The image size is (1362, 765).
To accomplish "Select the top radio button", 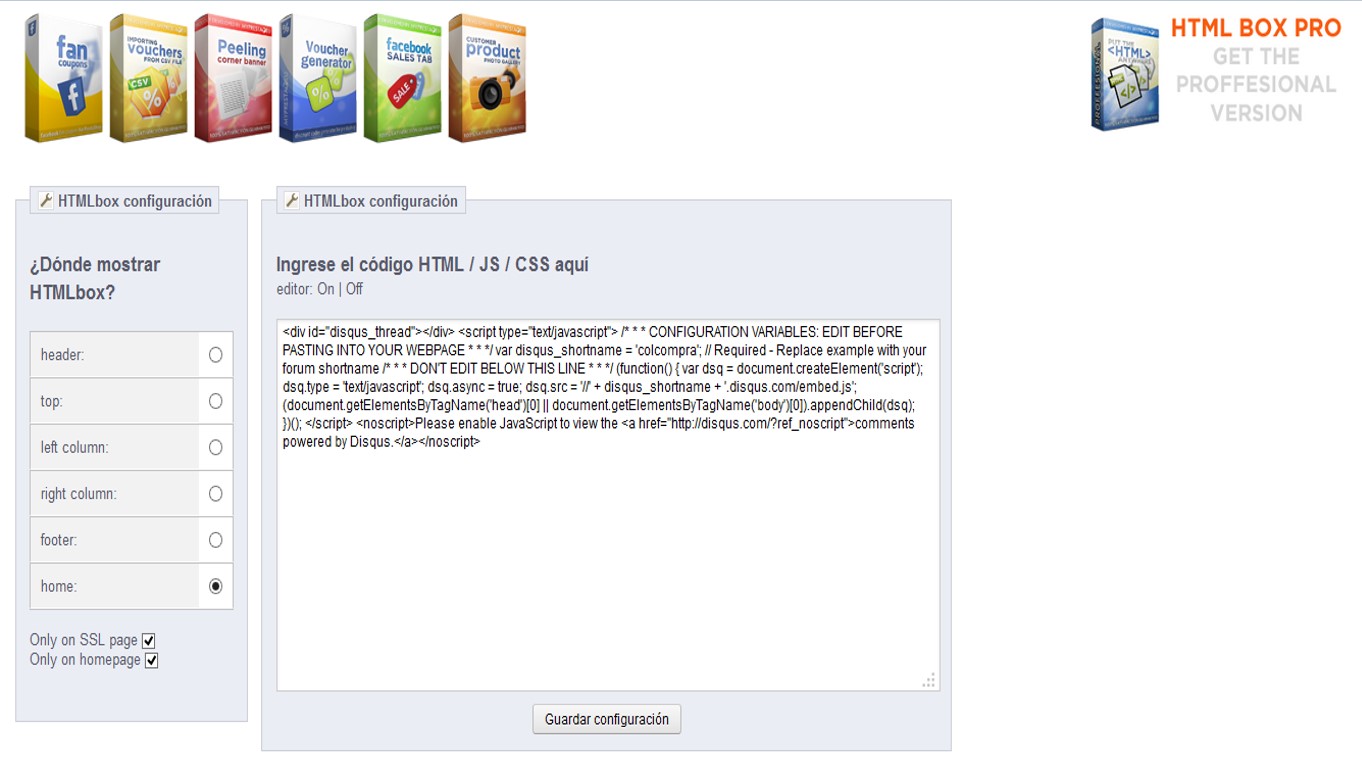I will [x=215, y=401].
